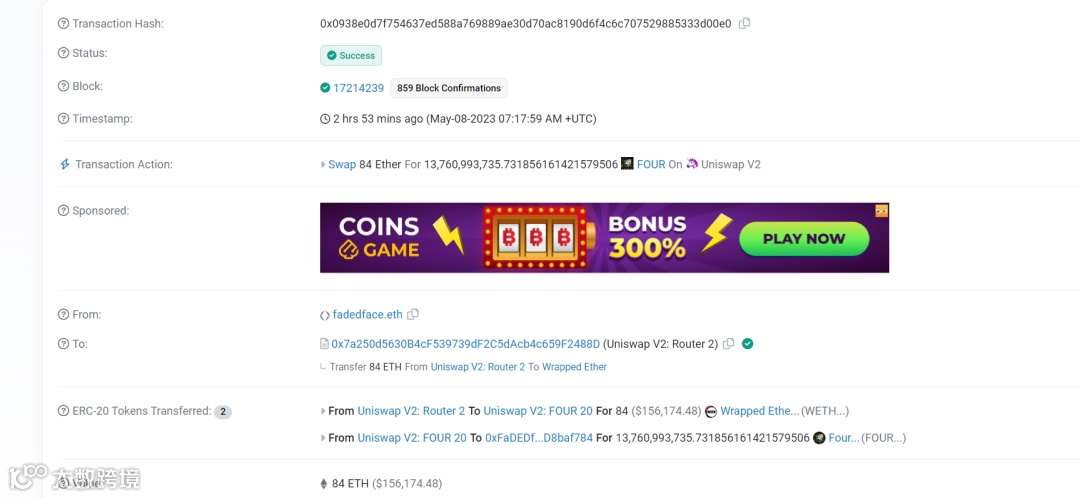Click the help icon beside Status
The image size is (1080, 498).
(64, 53)
